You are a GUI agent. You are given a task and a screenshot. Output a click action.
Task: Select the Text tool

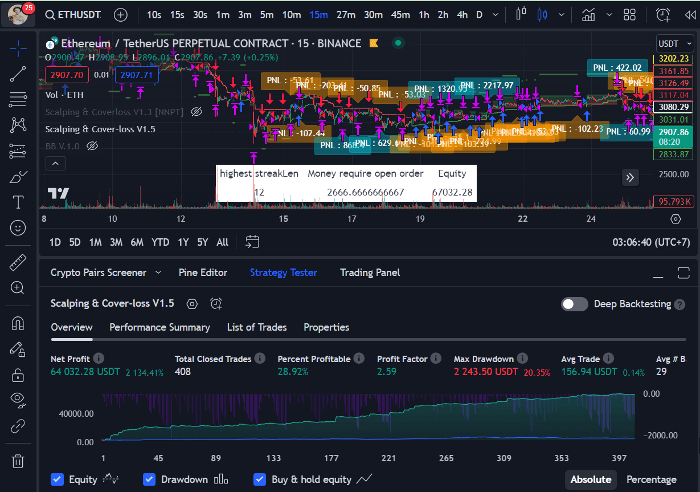point(18,202)
